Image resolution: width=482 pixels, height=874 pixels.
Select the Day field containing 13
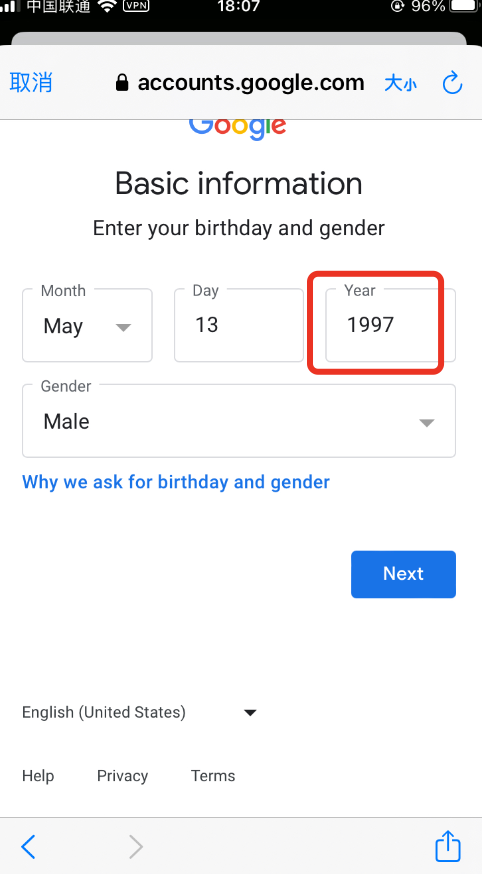pos(238,325)
